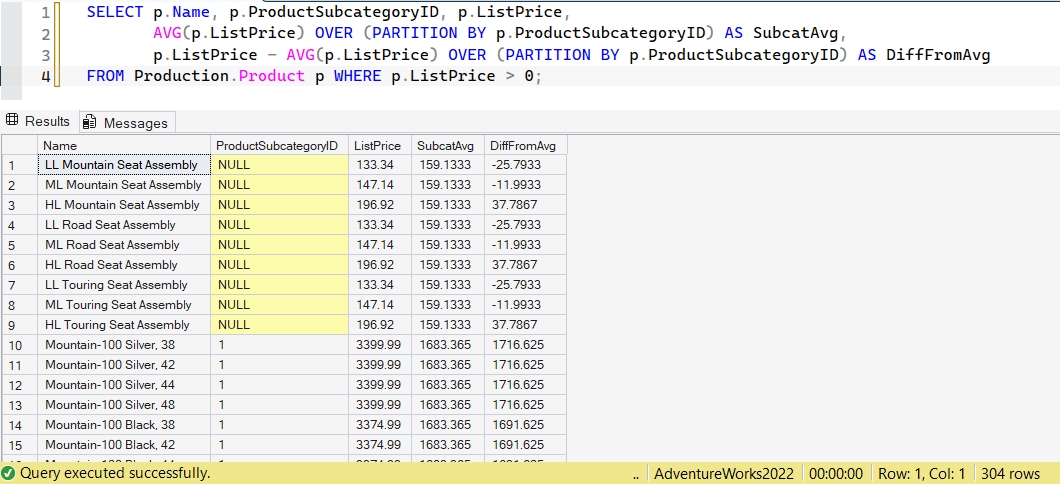Image resolution: width=1060 pixels, height=484 pixels.
Task: Select DiffFromAvg 37.7867 in row 6
Action: (x=525, y=265)
